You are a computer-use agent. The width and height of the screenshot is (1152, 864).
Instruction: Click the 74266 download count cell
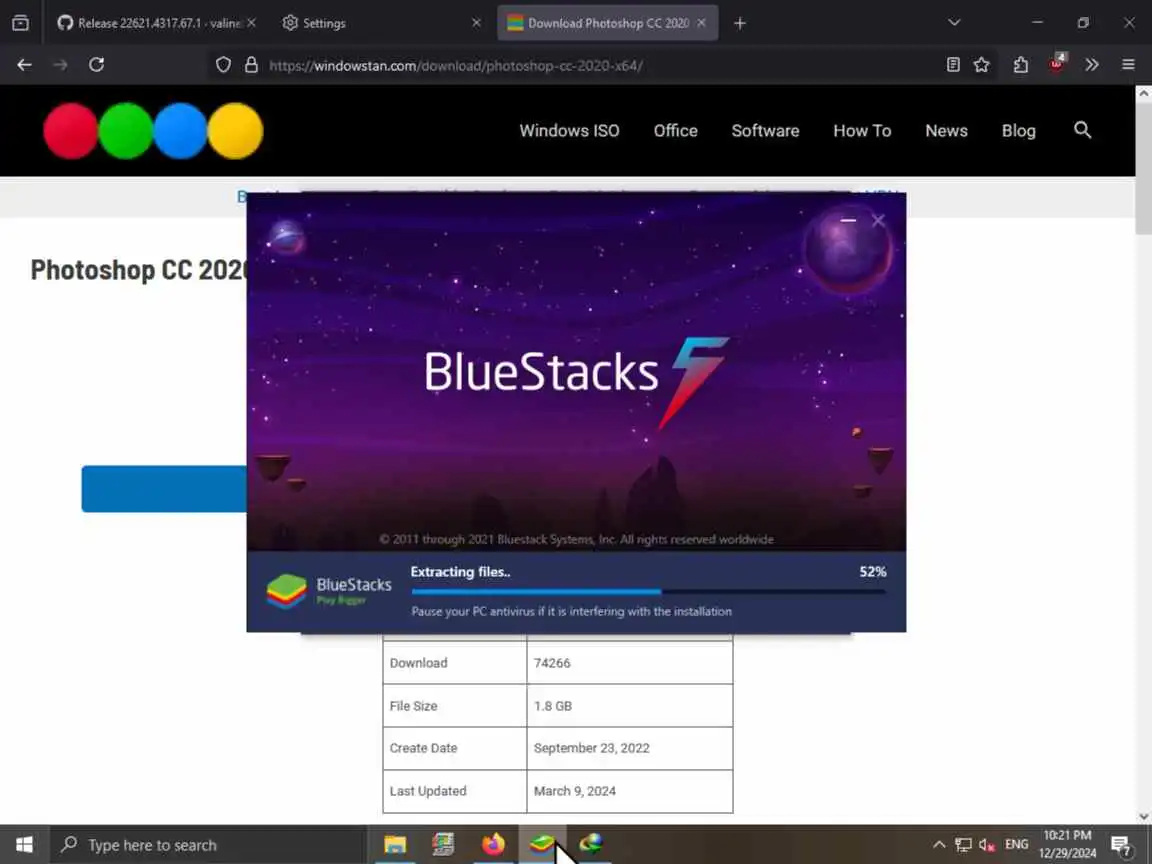click(x=630, y=663)
